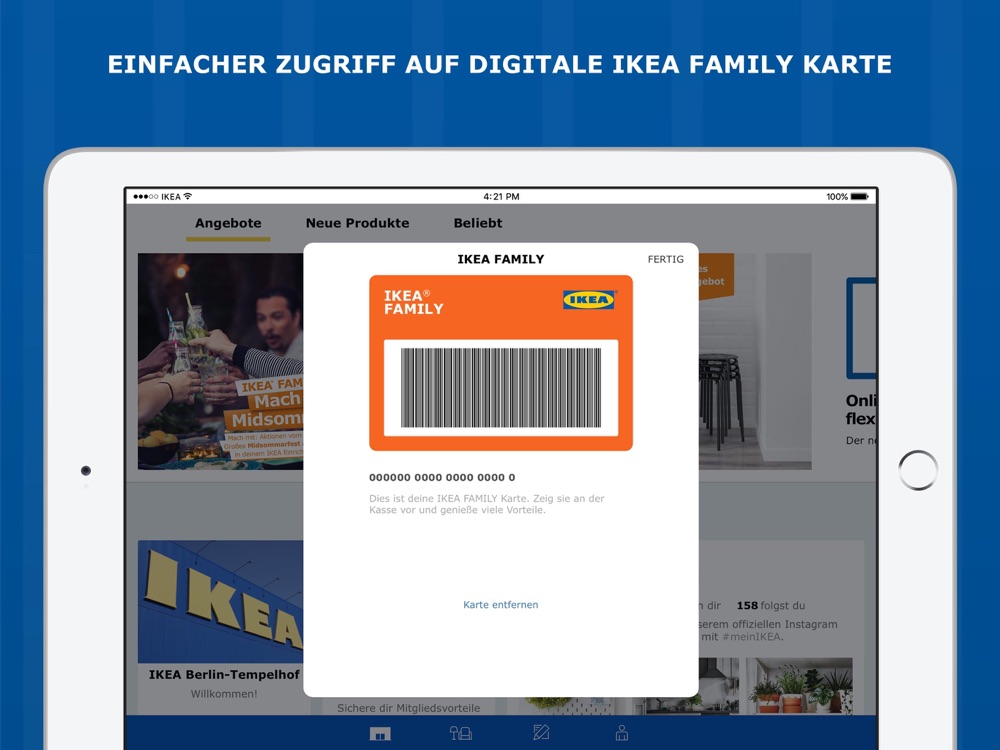Switch to the Neue Produkte tab
1000x750 pixels.
click(357, 223)
